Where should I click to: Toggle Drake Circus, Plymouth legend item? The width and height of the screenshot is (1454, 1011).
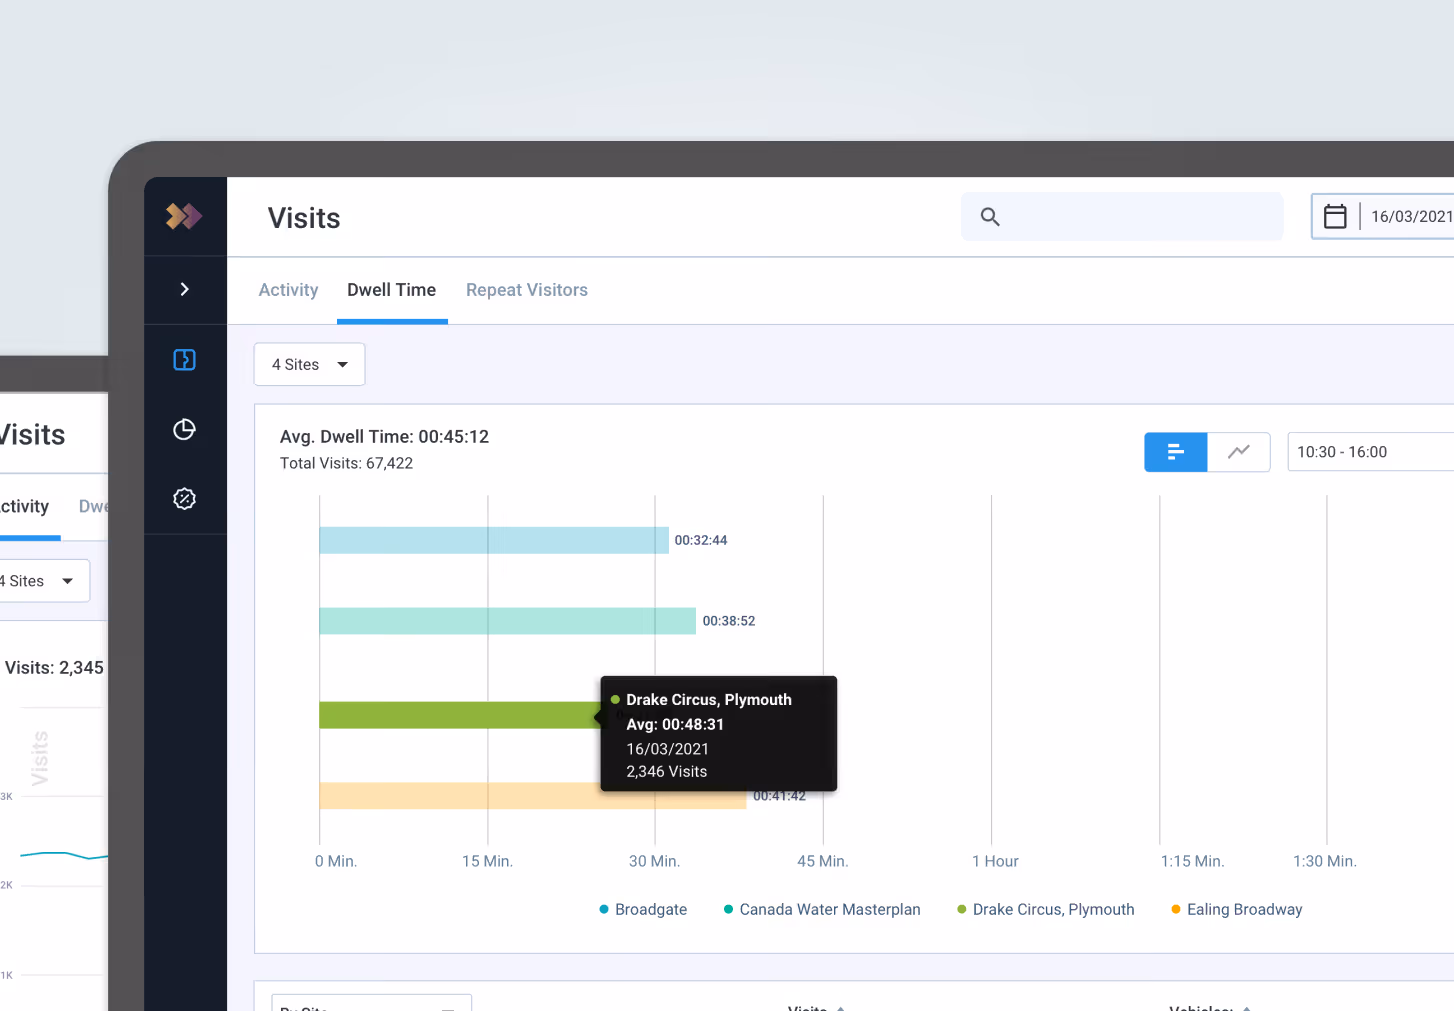[x=1046, y=909]
